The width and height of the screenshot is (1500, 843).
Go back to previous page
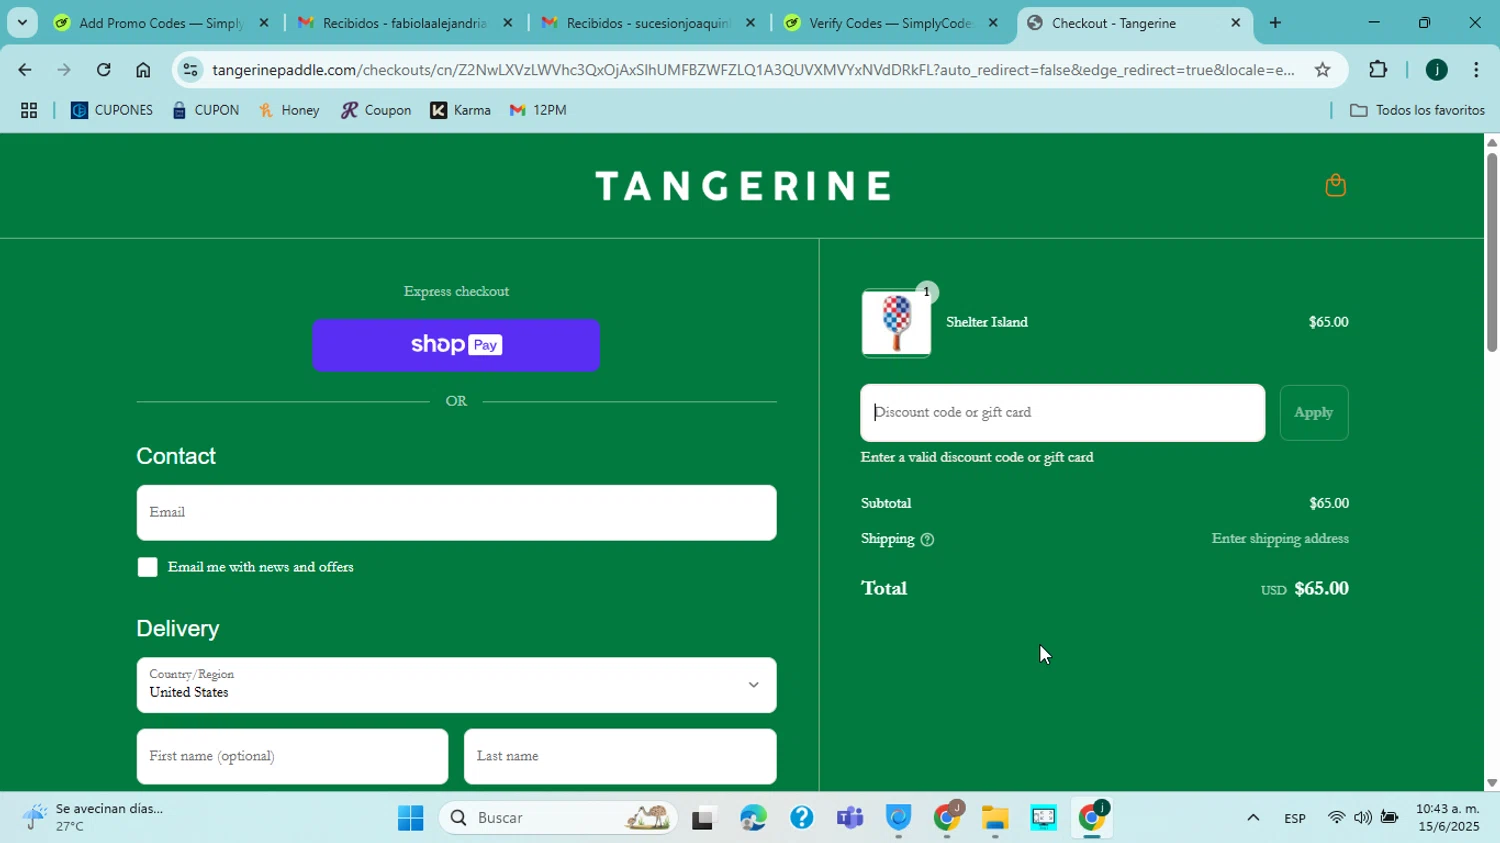(x=25, y=70)
